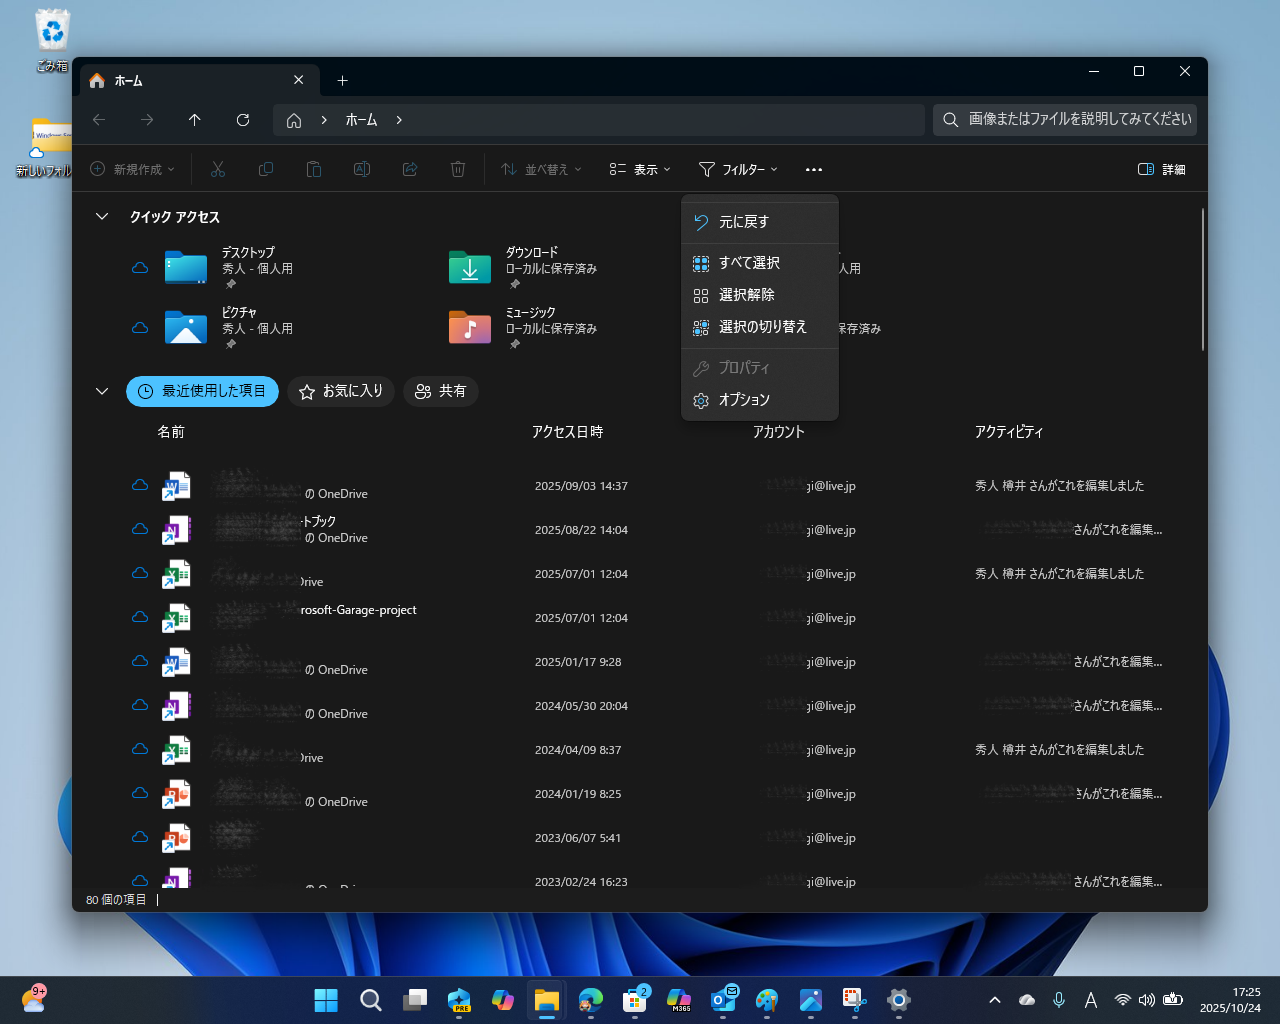Open the 新規作成 dropdown

[x=133, y=170]
